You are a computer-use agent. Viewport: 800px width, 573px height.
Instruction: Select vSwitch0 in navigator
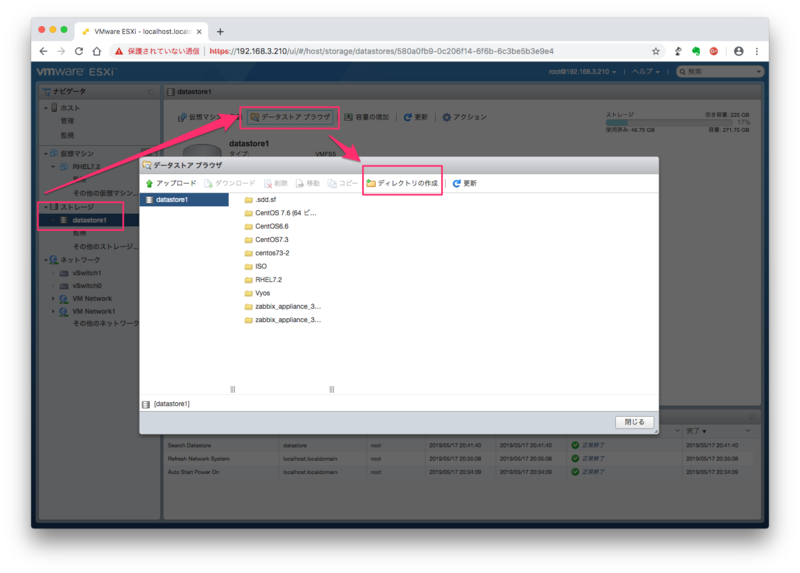coord(81,286)
